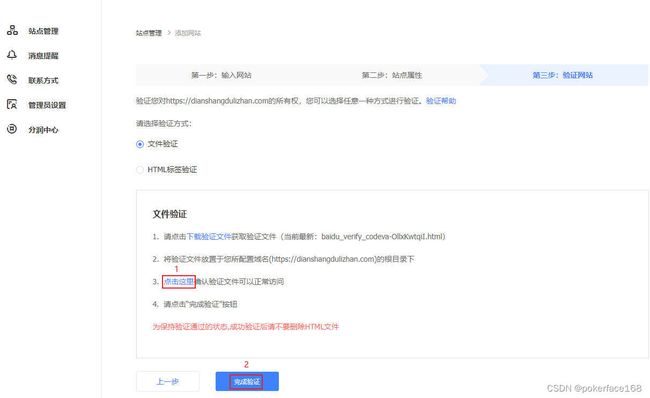Click step 第三步: 验证网站
This screenshot has width=650, height=398.
563,75
